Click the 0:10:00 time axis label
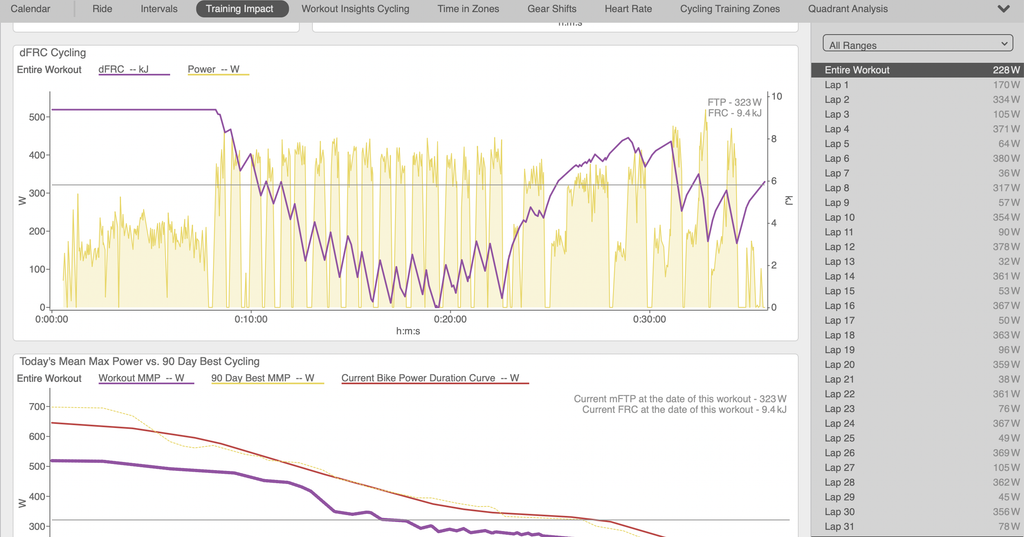The height and width of the screenshot is (537, 1024). pos(251,319)
